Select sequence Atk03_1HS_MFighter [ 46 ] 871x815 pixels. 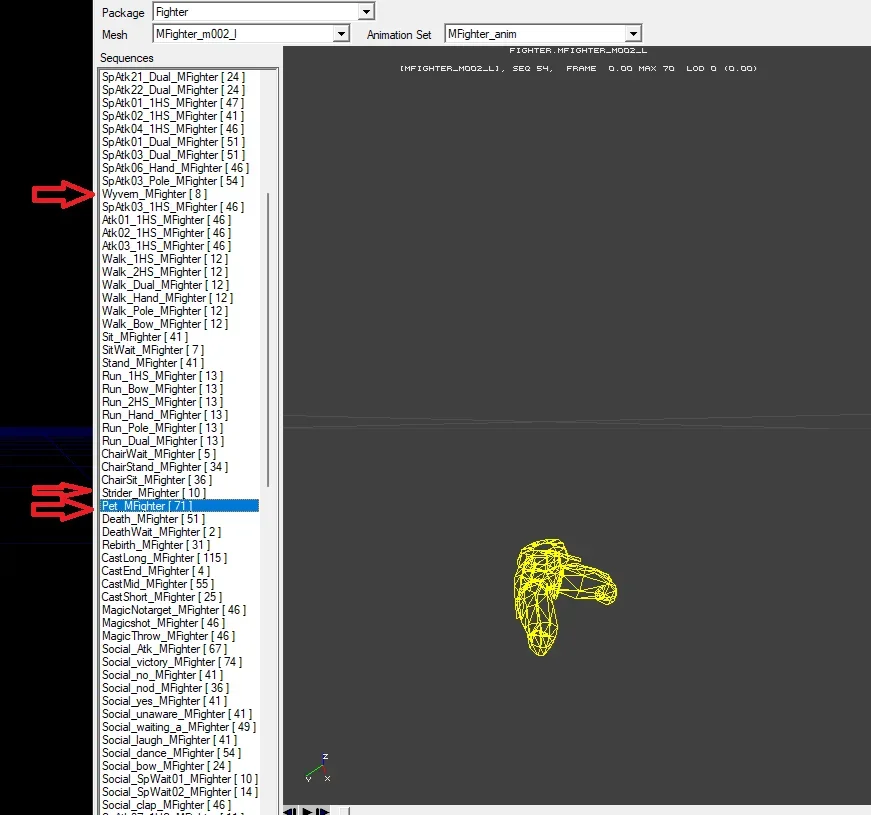coord(166,246)
